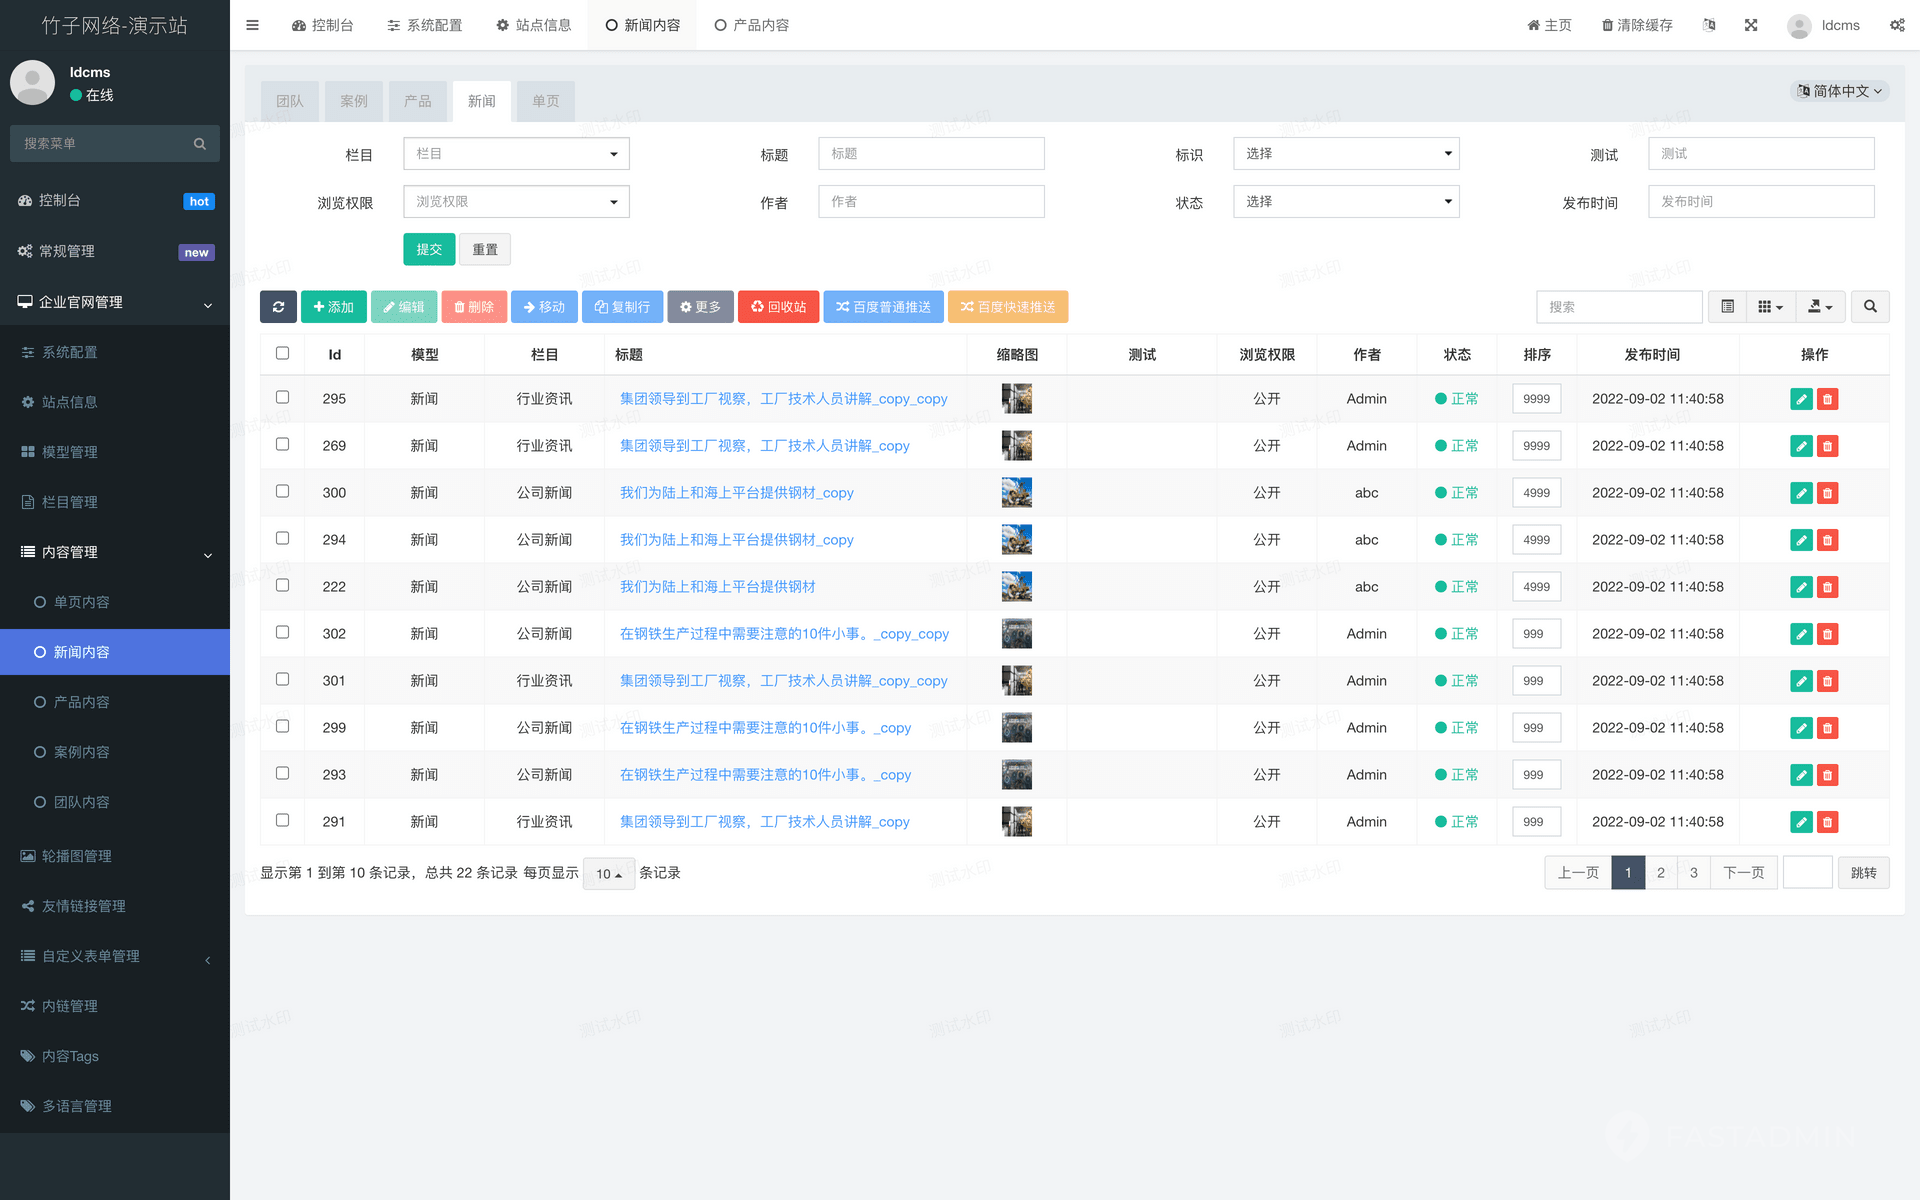Tick the checkbox for row Id 302
1920x1200 pixels.
point(282,632)
